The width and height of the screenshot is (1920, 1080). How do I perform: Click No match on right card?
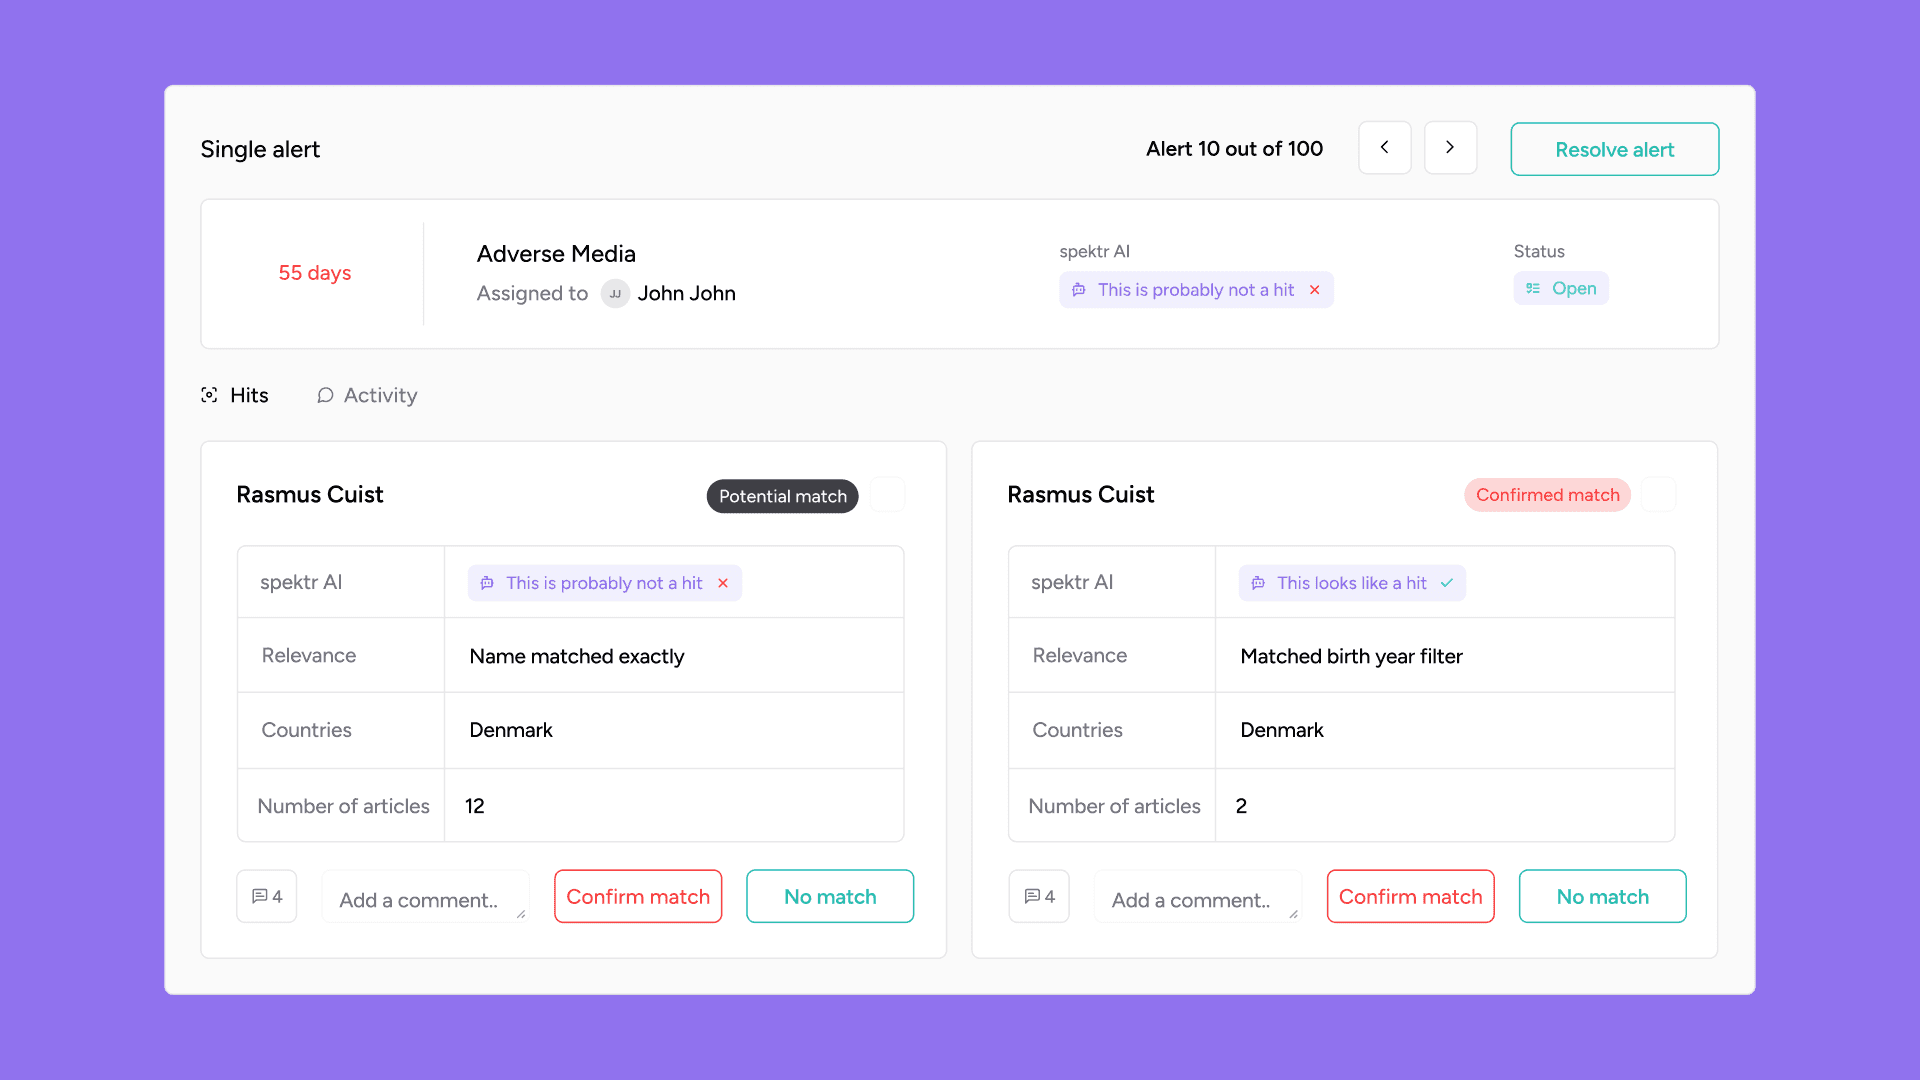(1602, 897)
